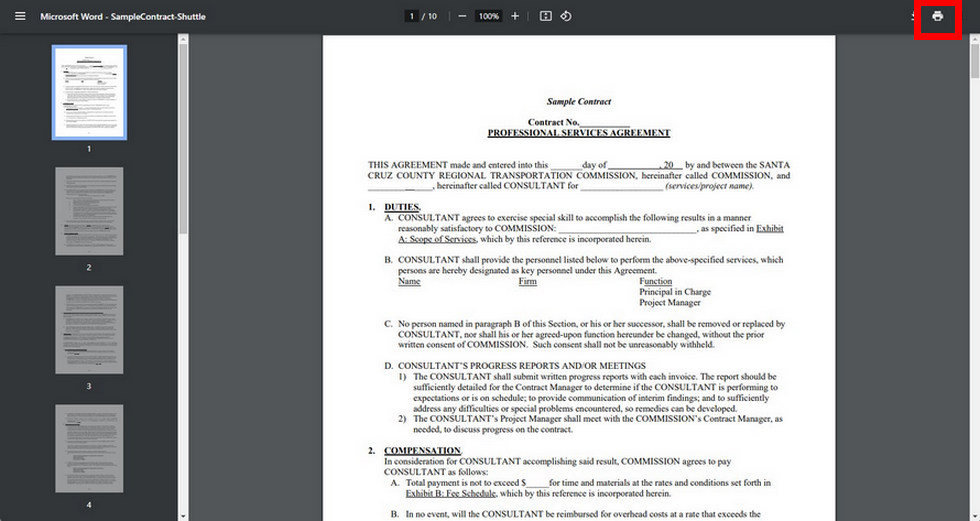Click the 100% zoom level field
This screenshot has width=980, height=521.
pos(489,16)
